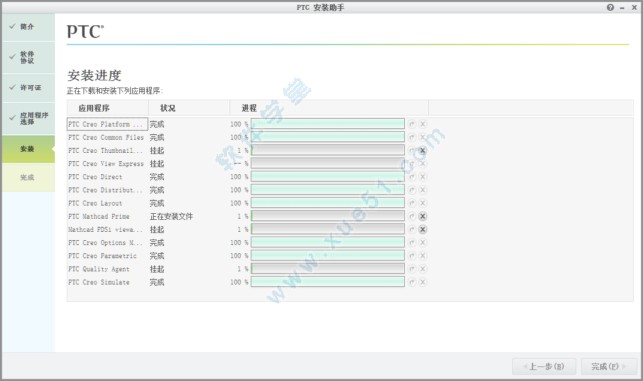Click the 完成 finish button
643x381 pixels.
tap(609, 366)
